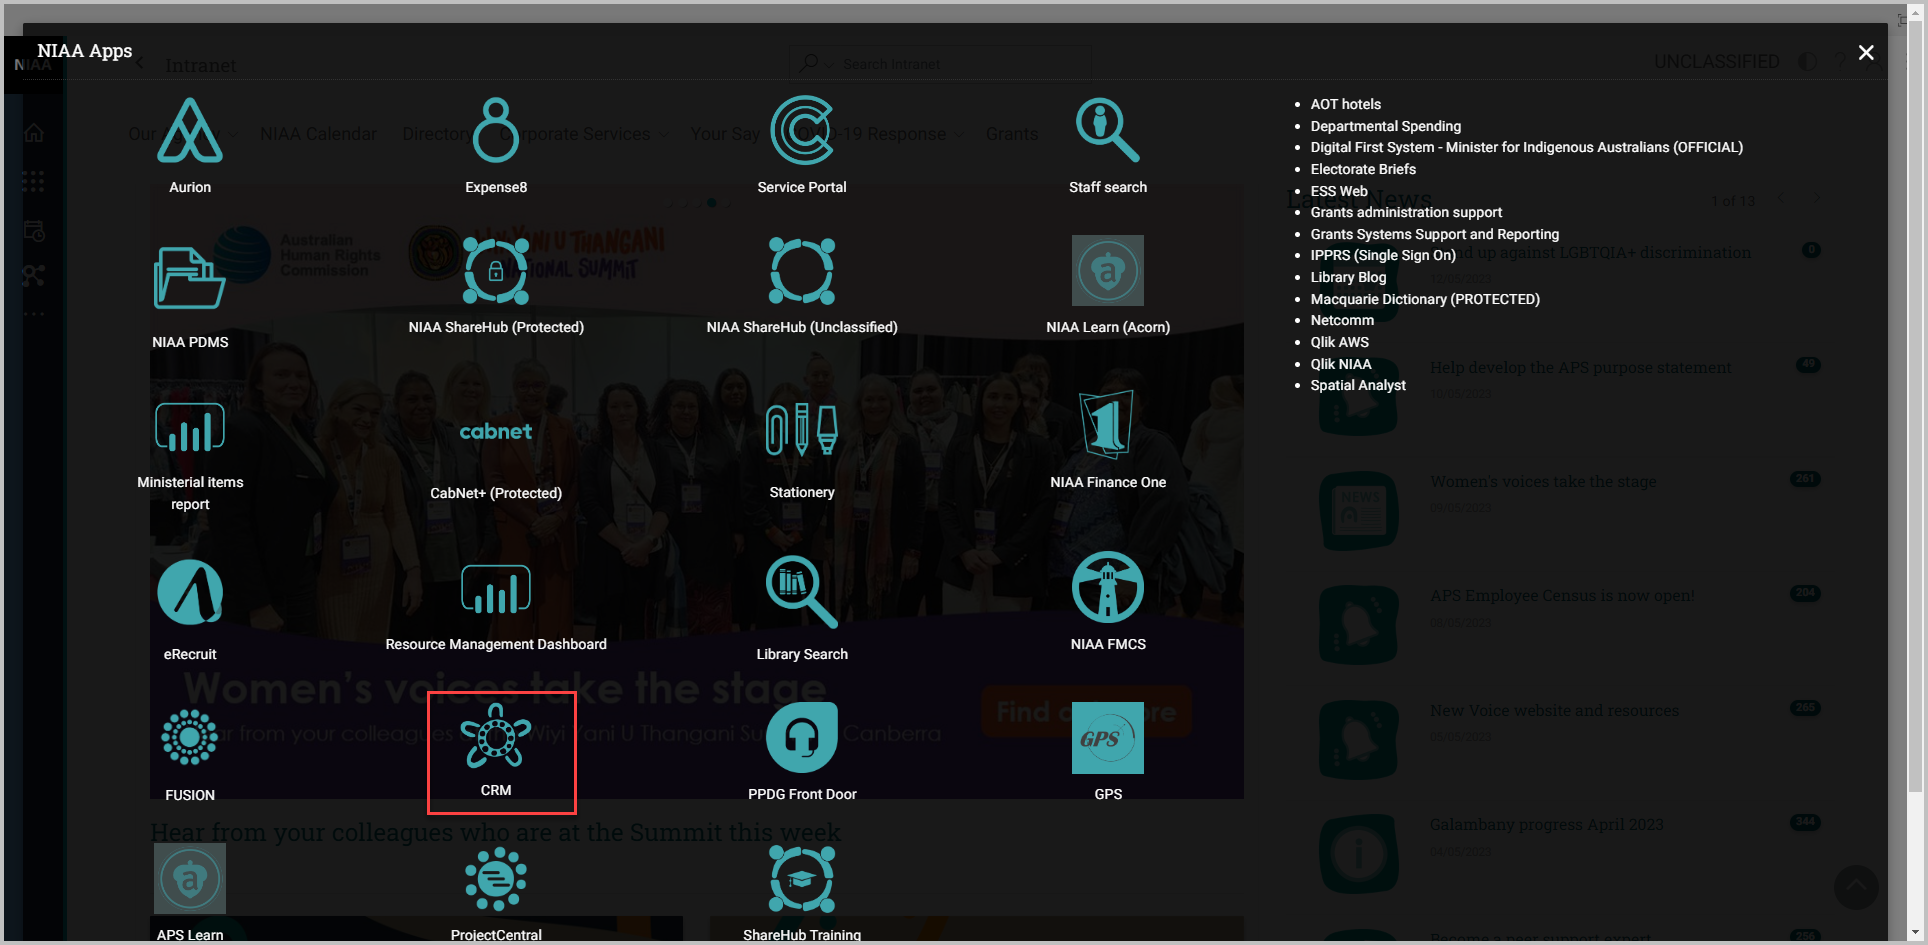Open Resource Management Dashboard icon
The image size is (1928, 945).
click(x=496, y=589)
